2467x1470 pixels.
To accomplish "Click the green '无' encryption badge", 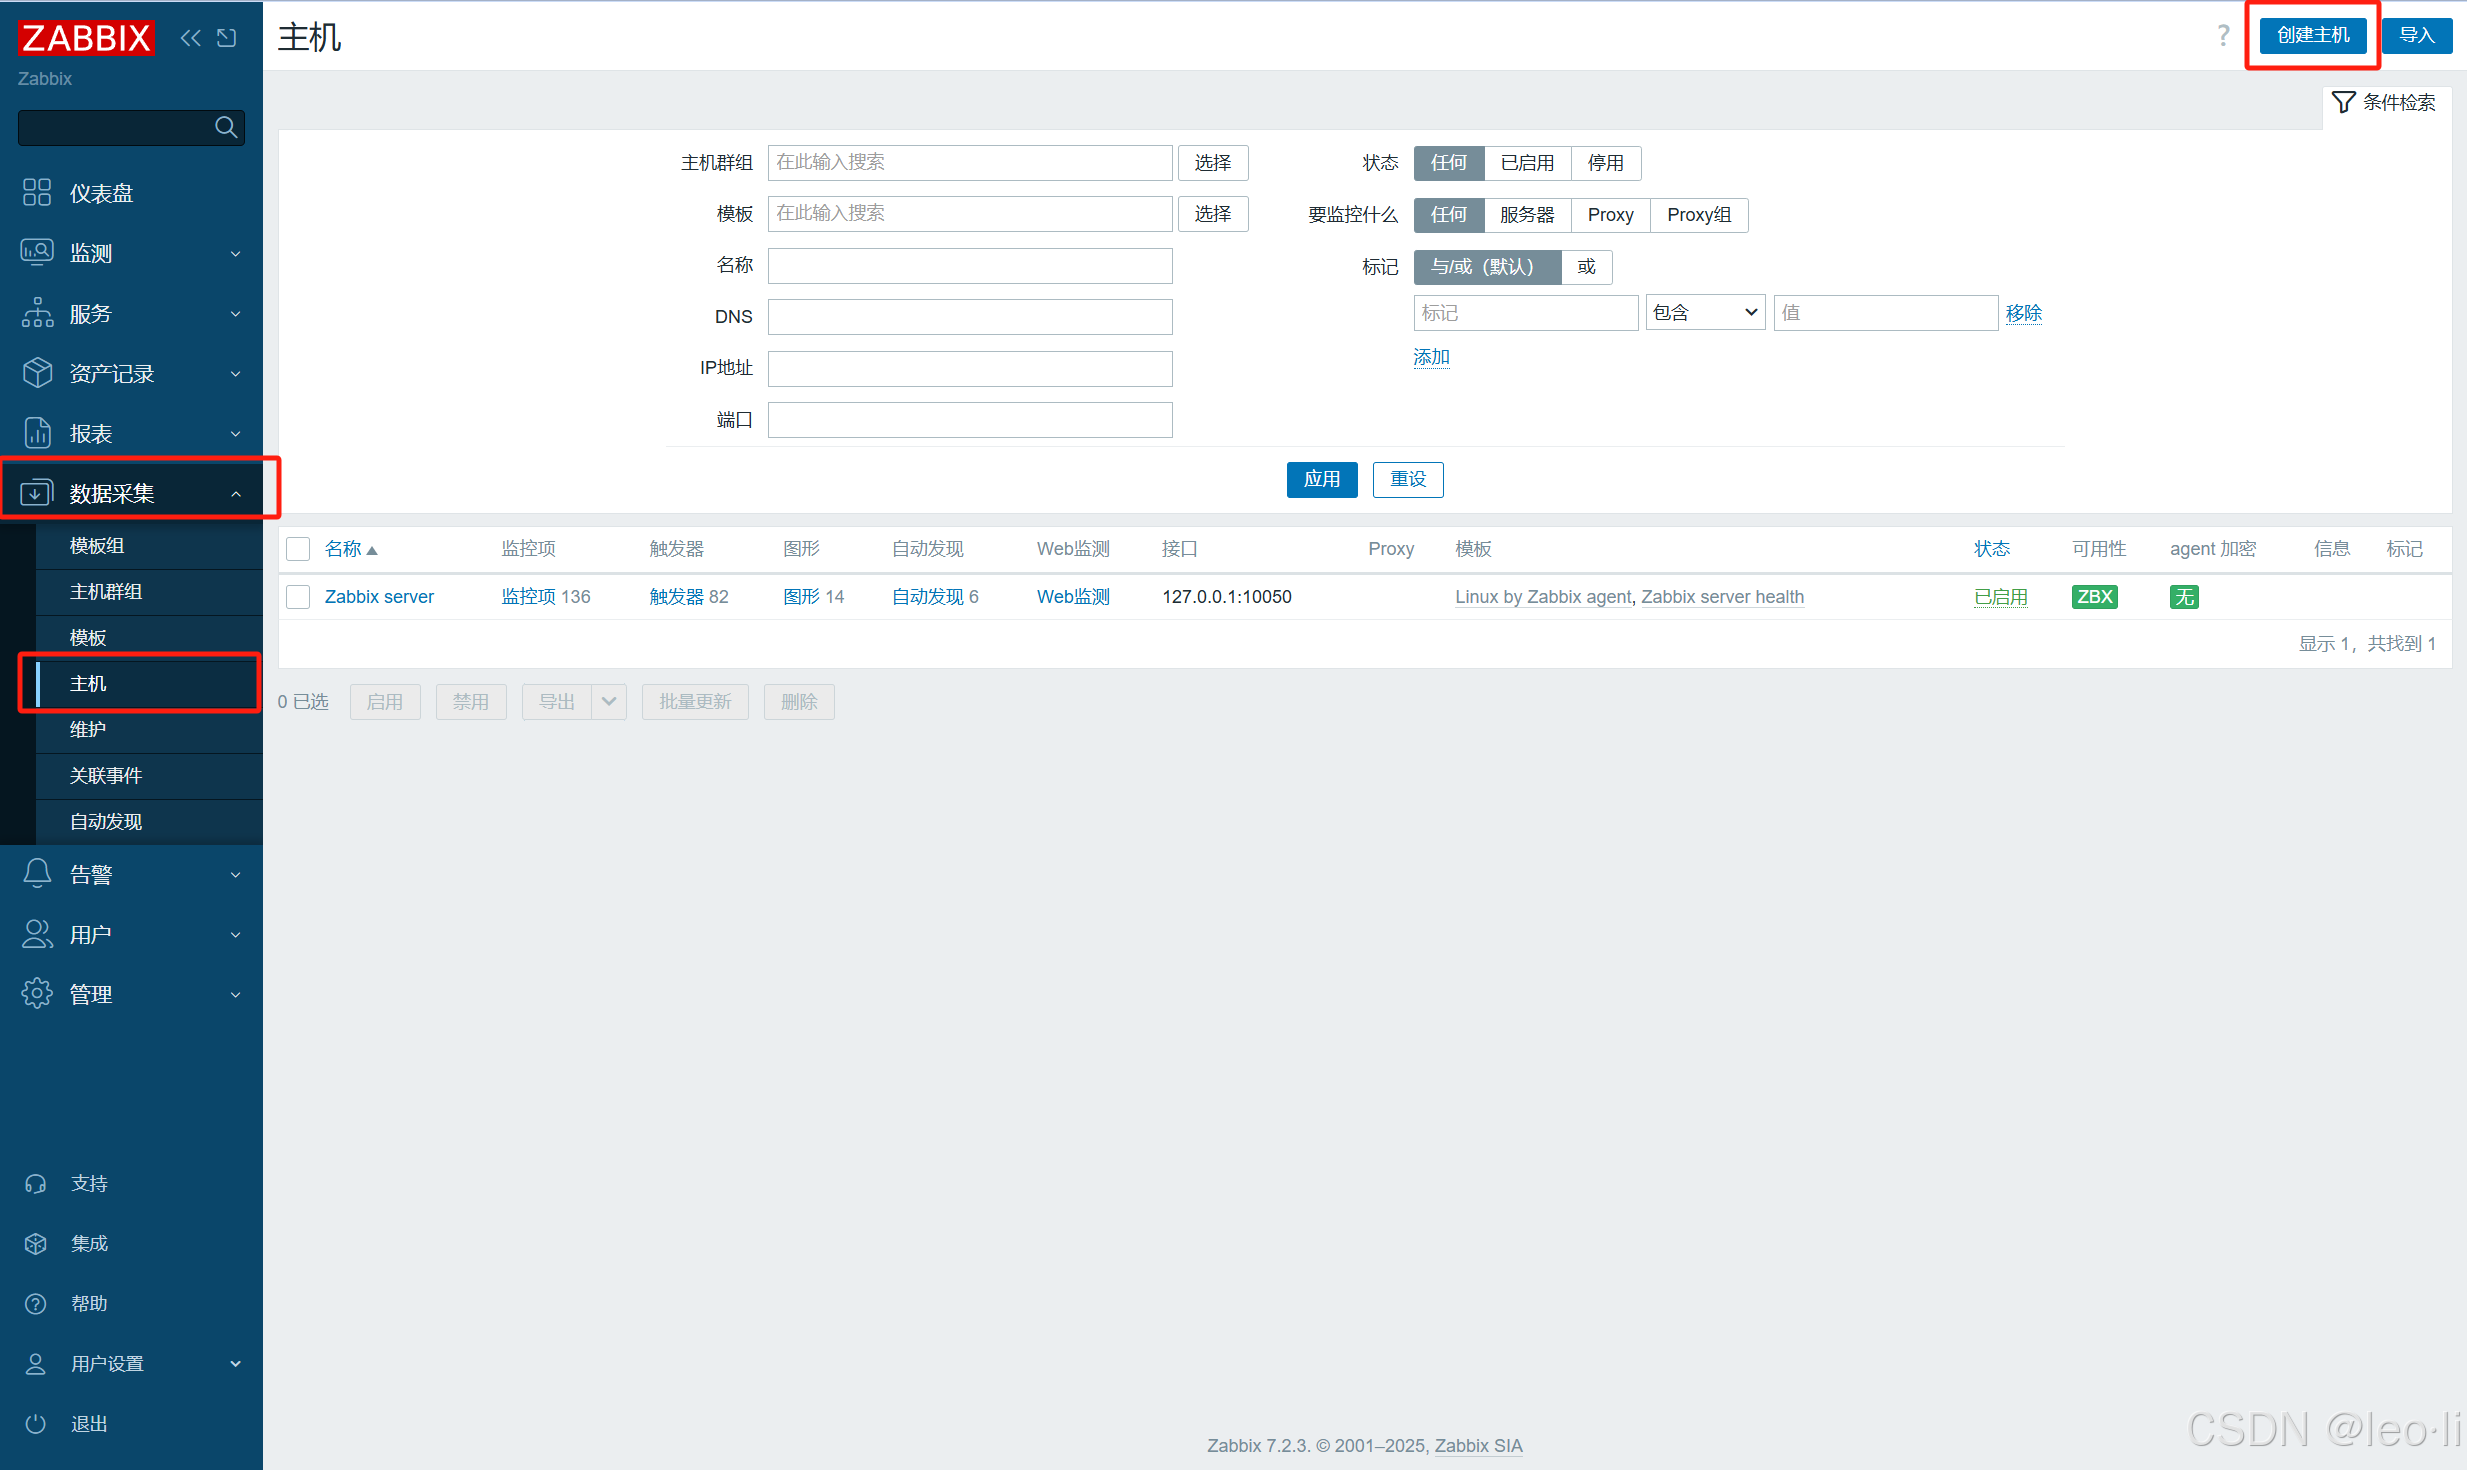I will click(x=2184, y=597).
